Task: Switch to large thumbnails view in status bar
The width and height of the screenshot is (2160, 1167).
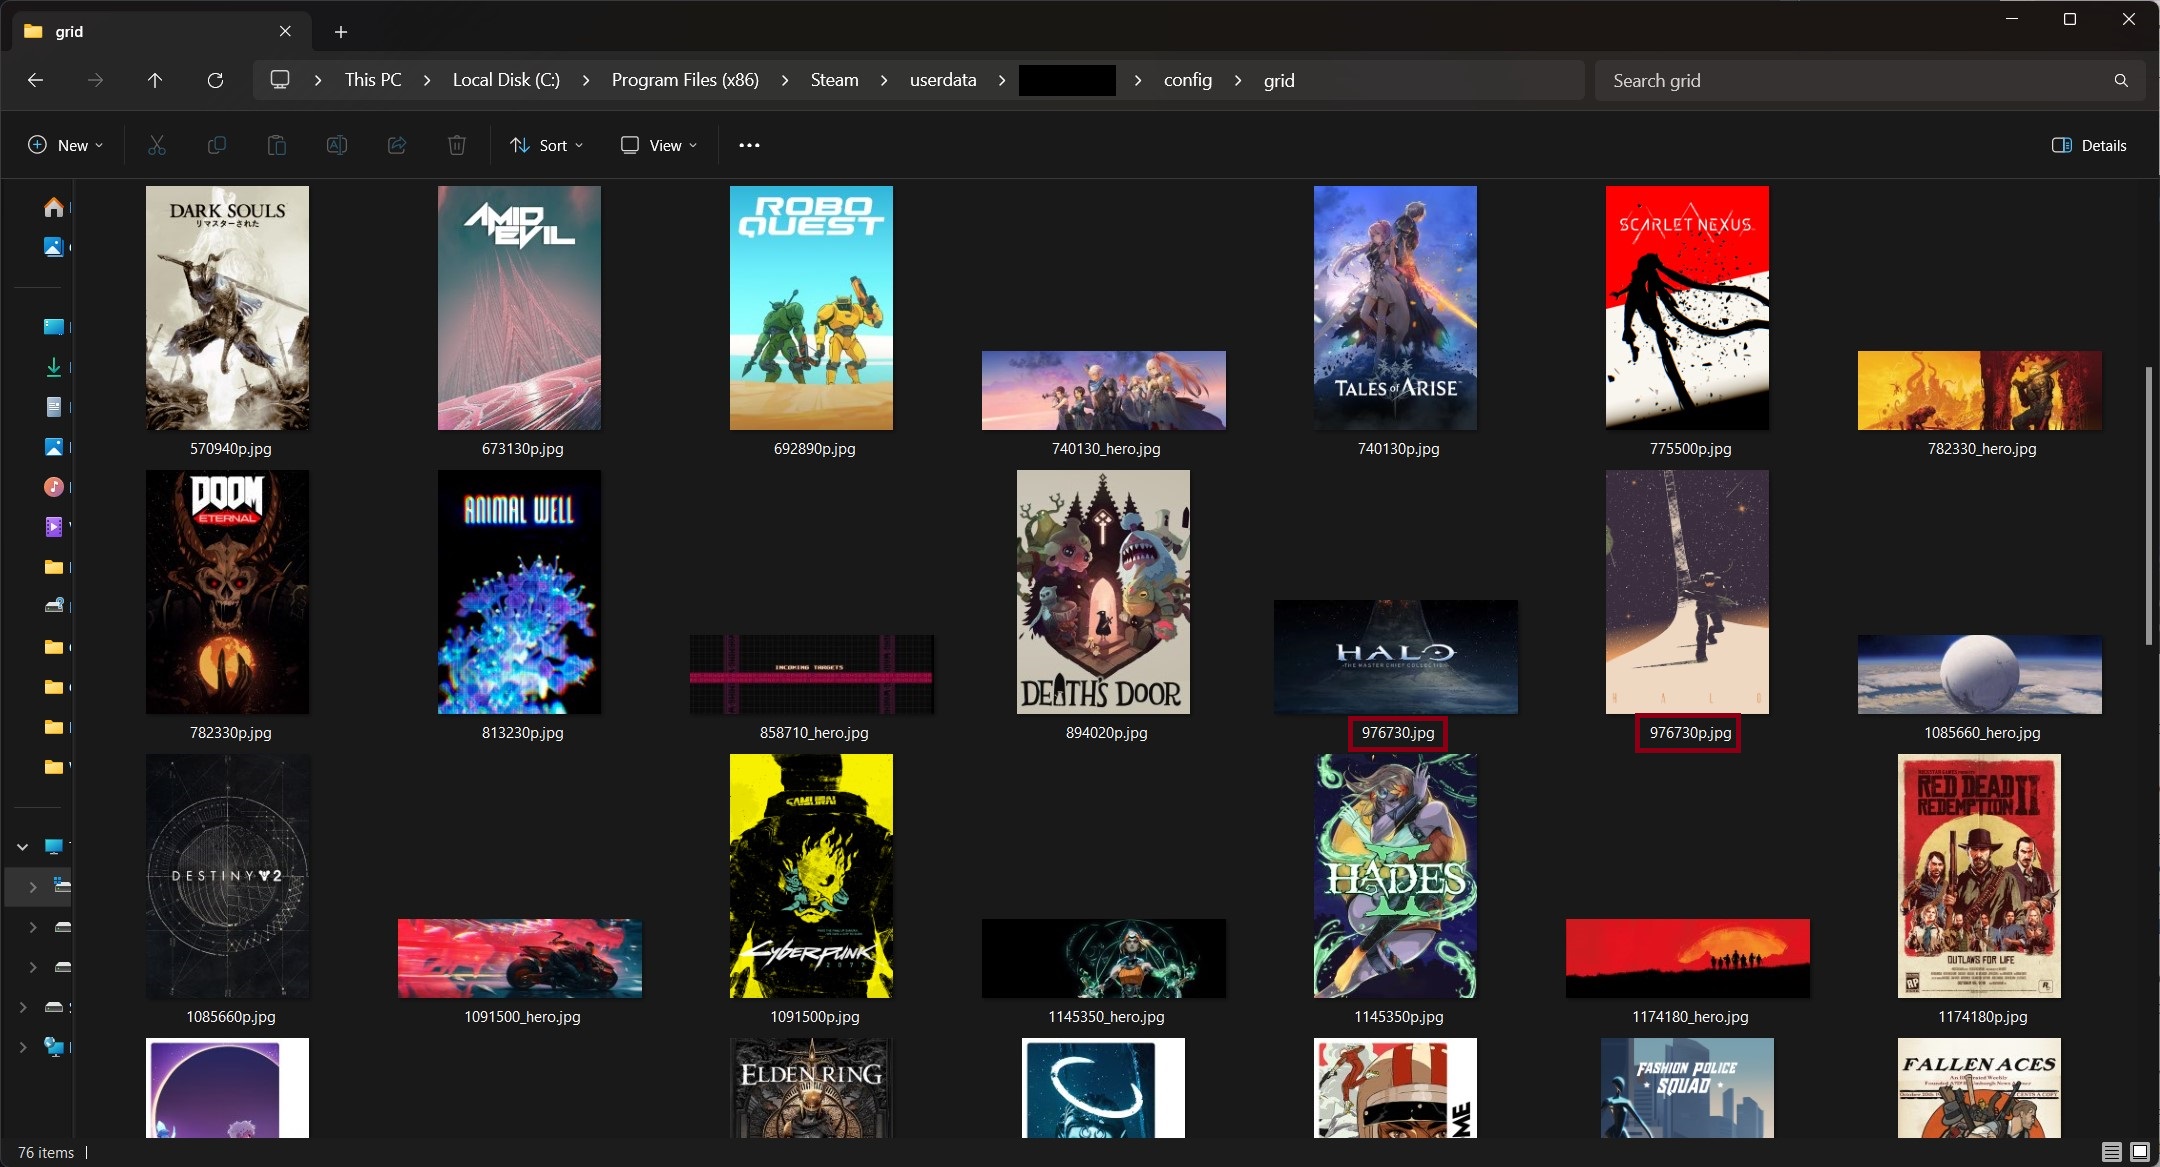Action: coord(2140,1152)
